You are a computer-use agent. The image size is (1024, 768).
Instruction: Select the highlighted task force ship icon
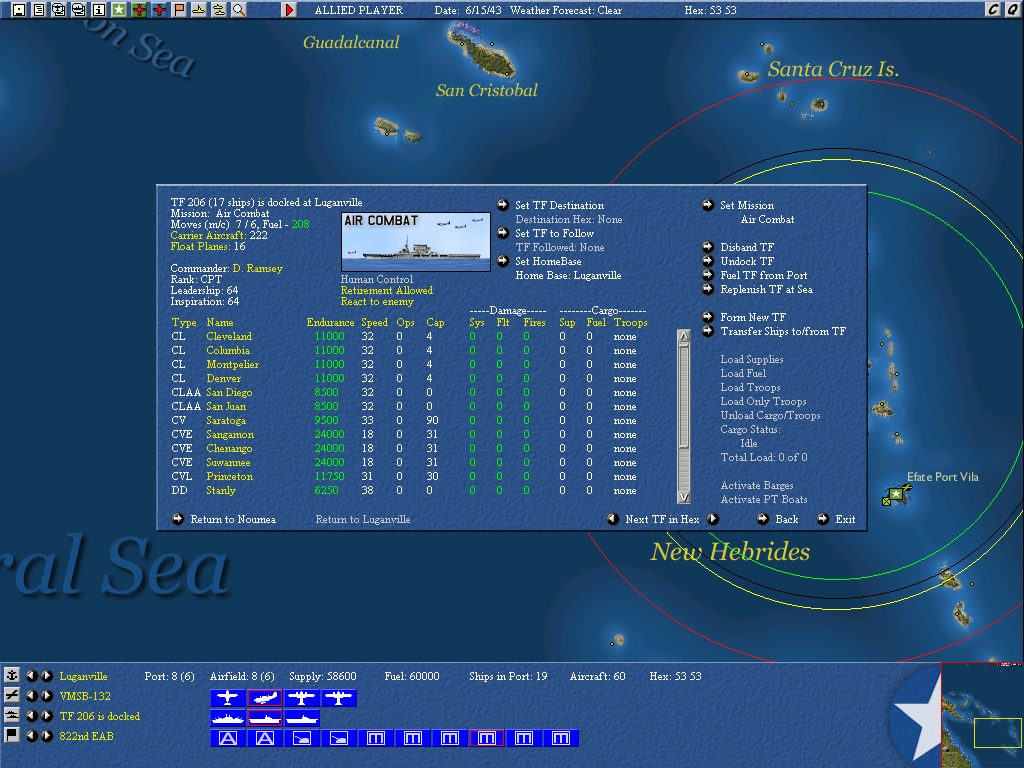pos(264,718)
